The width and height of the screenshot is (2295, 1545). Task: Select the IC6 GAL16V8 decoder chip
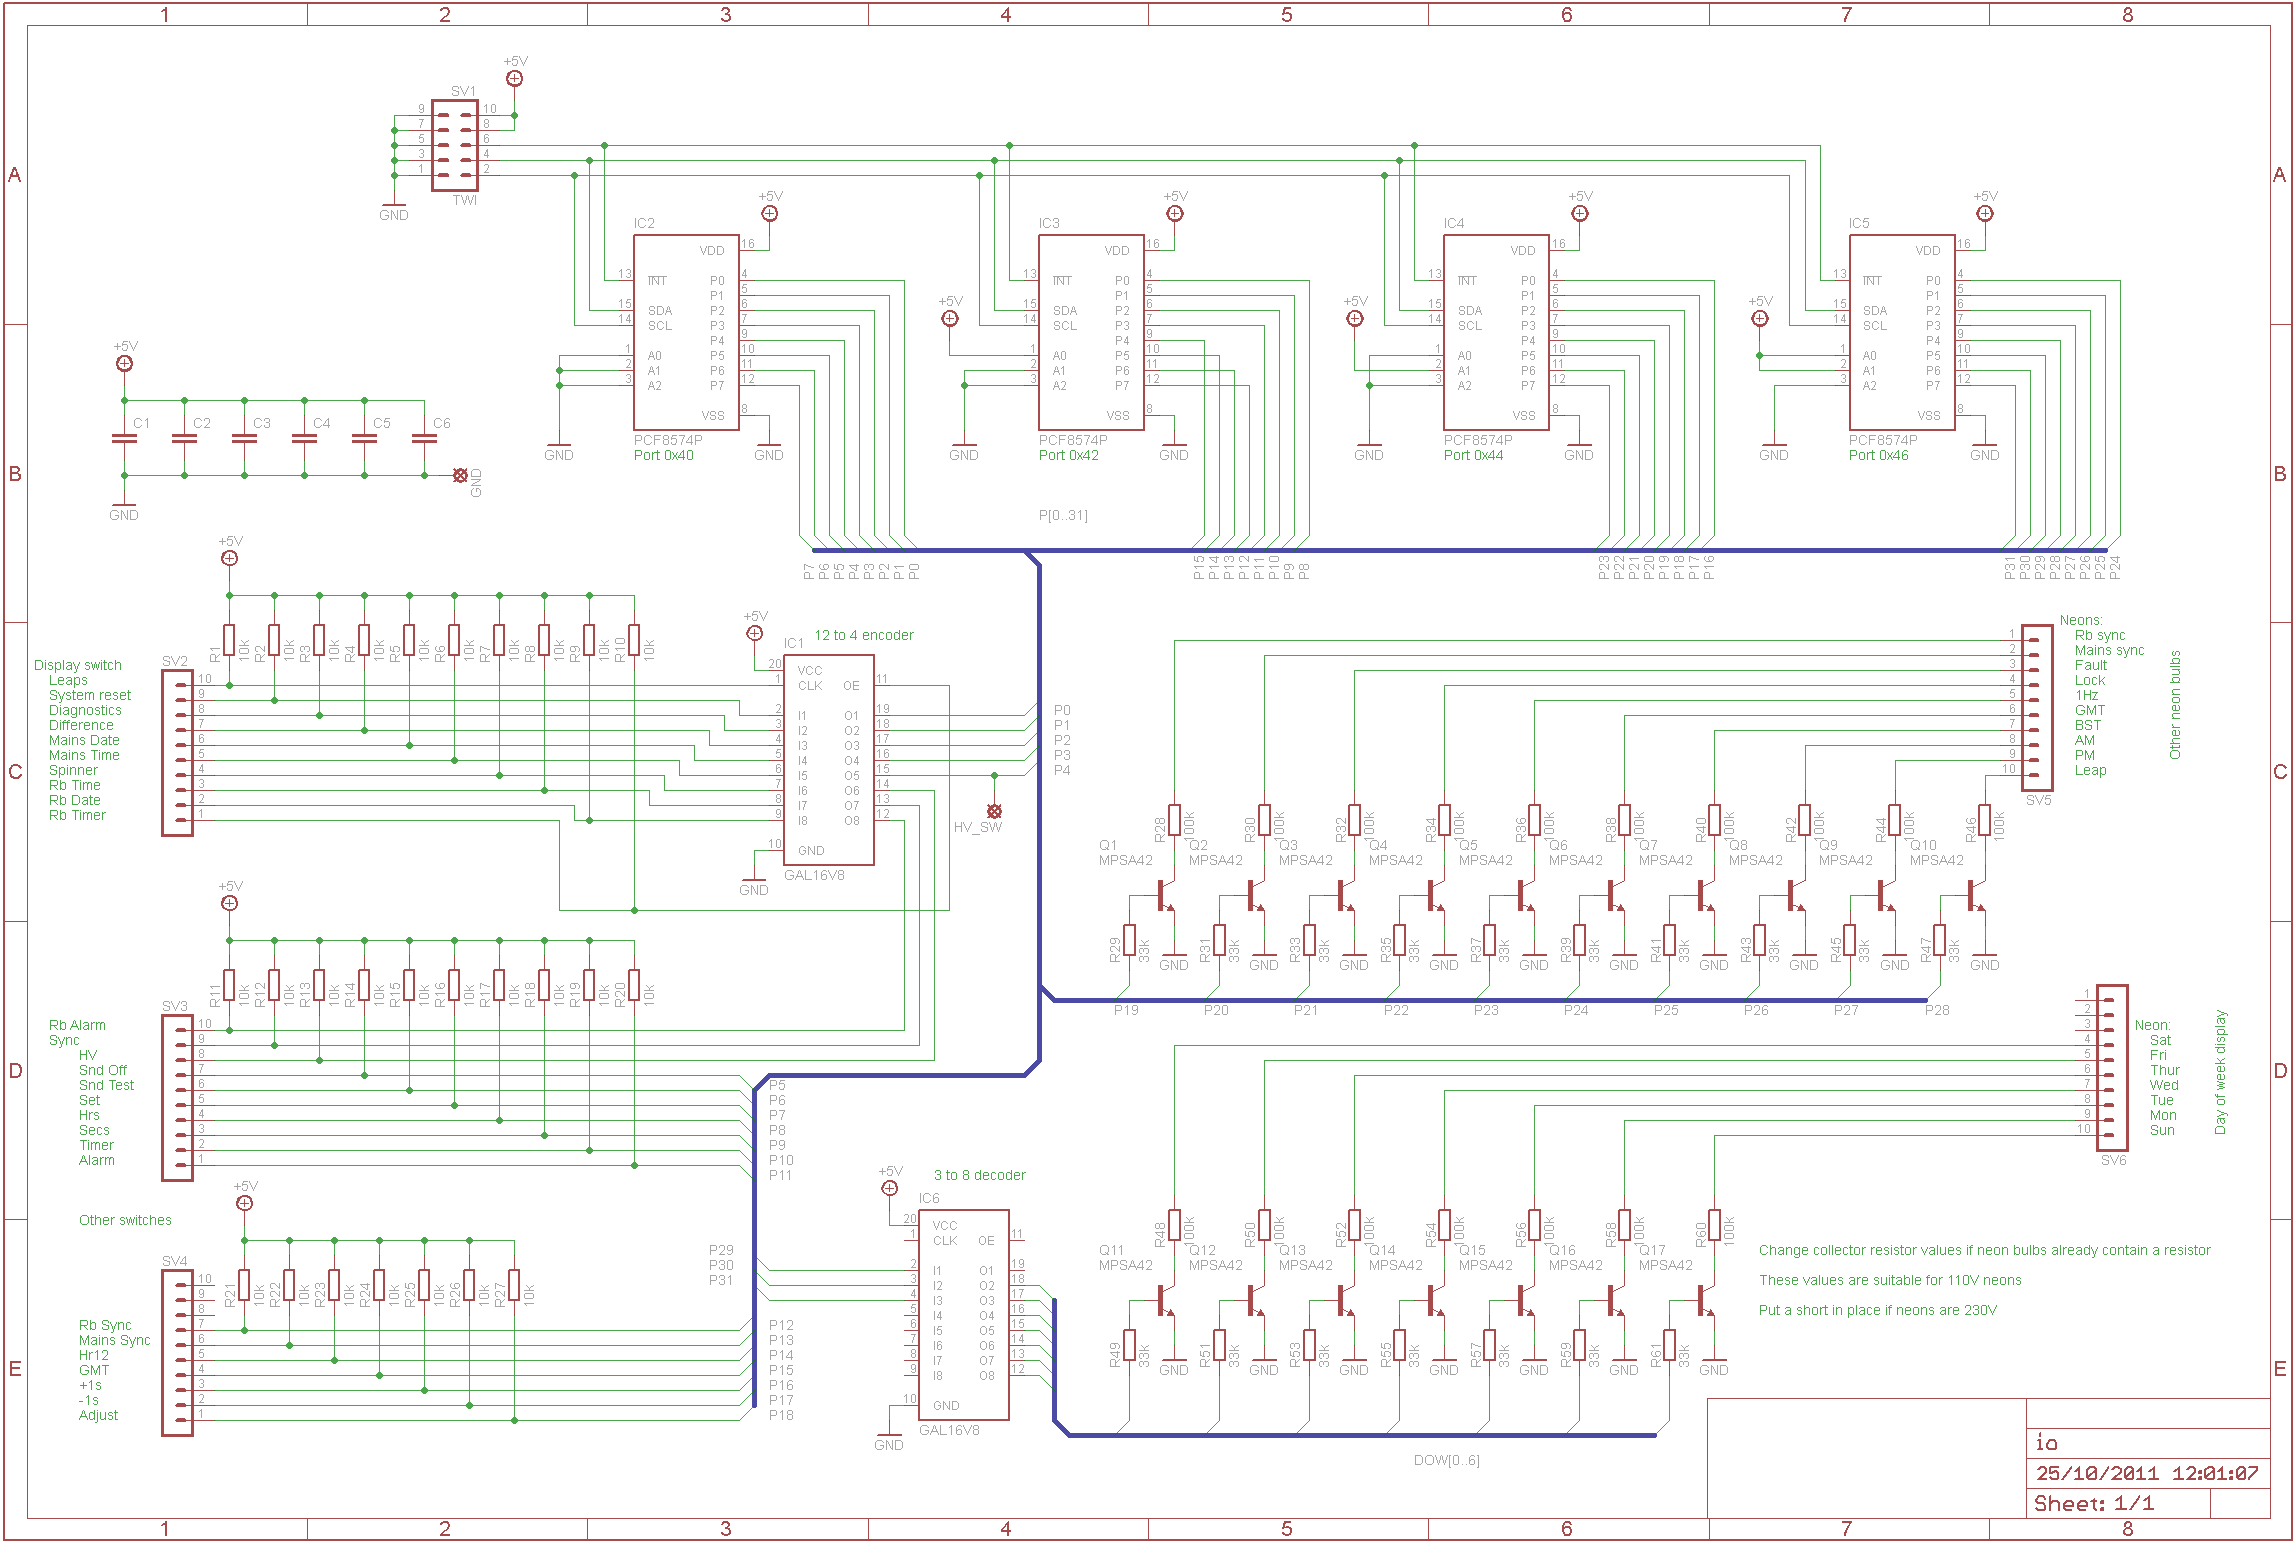963,1313
